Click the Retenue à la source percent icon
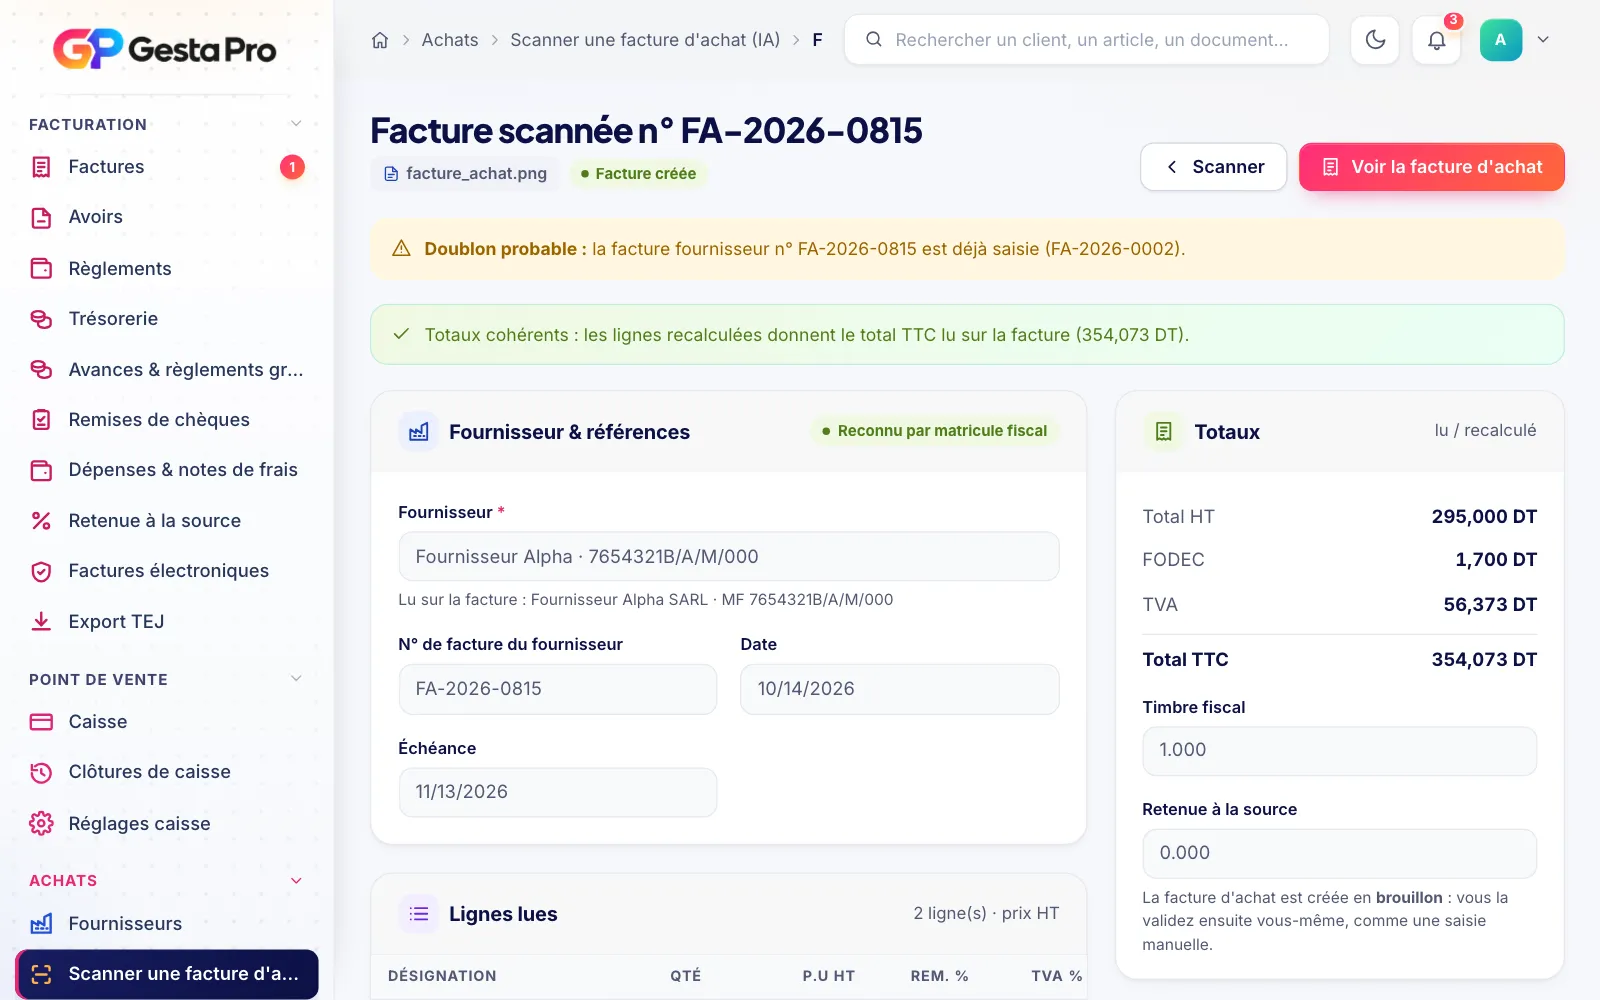The width and height of the screenshot is (1600, 1000). coord(41,521)
